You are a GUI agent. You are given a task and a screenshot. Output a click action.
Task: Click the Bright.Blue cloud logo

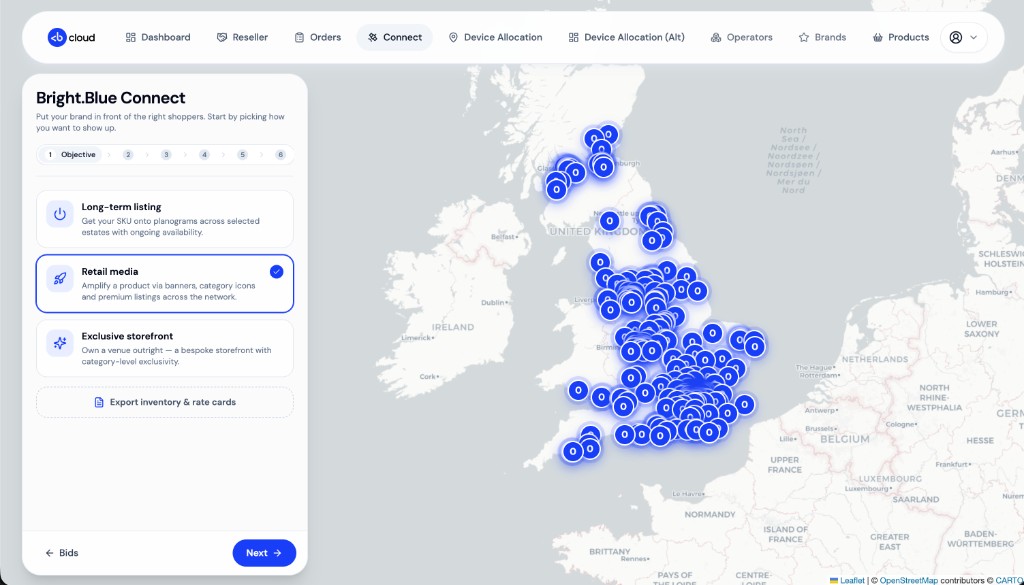tap(71, 37)
